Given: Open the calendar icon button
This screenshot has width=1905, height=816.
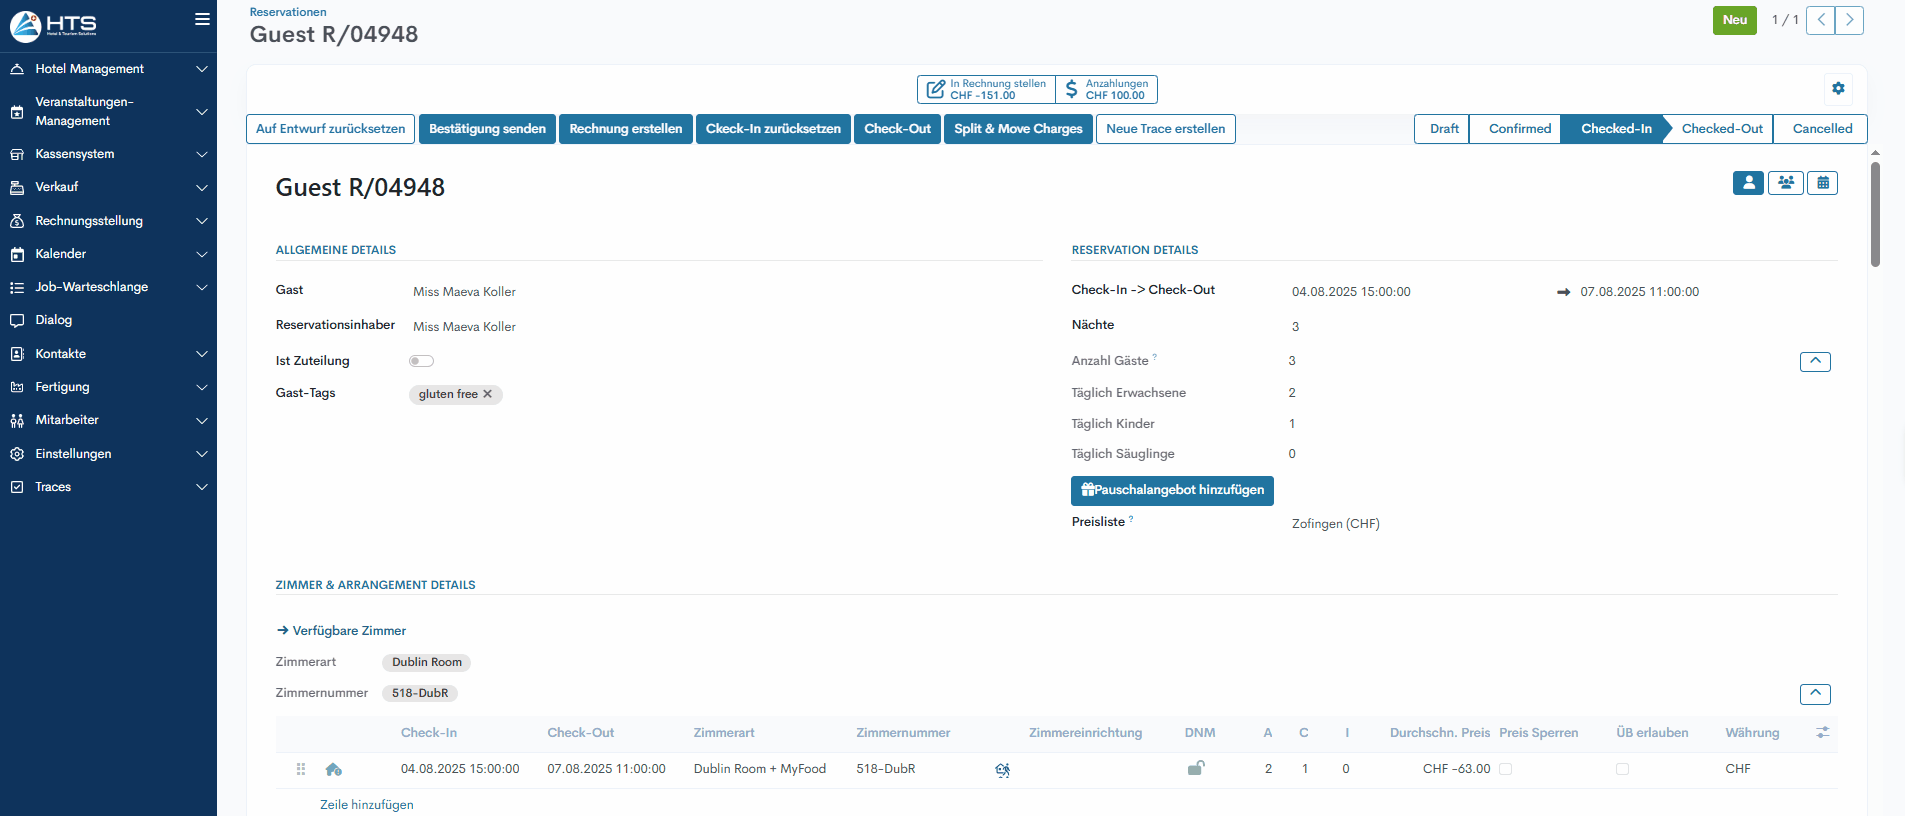Looking at the screenshot, I should 1822,183.
